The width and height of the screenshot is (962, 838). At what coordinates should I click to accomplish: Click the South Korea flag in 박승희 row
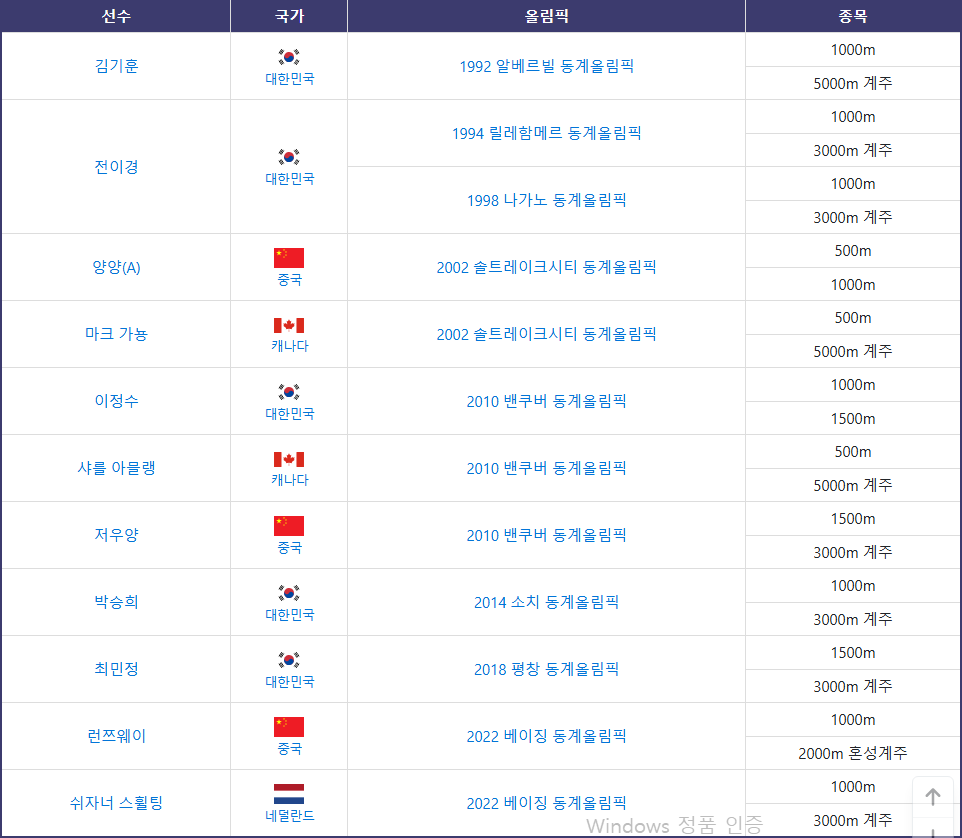289,593
